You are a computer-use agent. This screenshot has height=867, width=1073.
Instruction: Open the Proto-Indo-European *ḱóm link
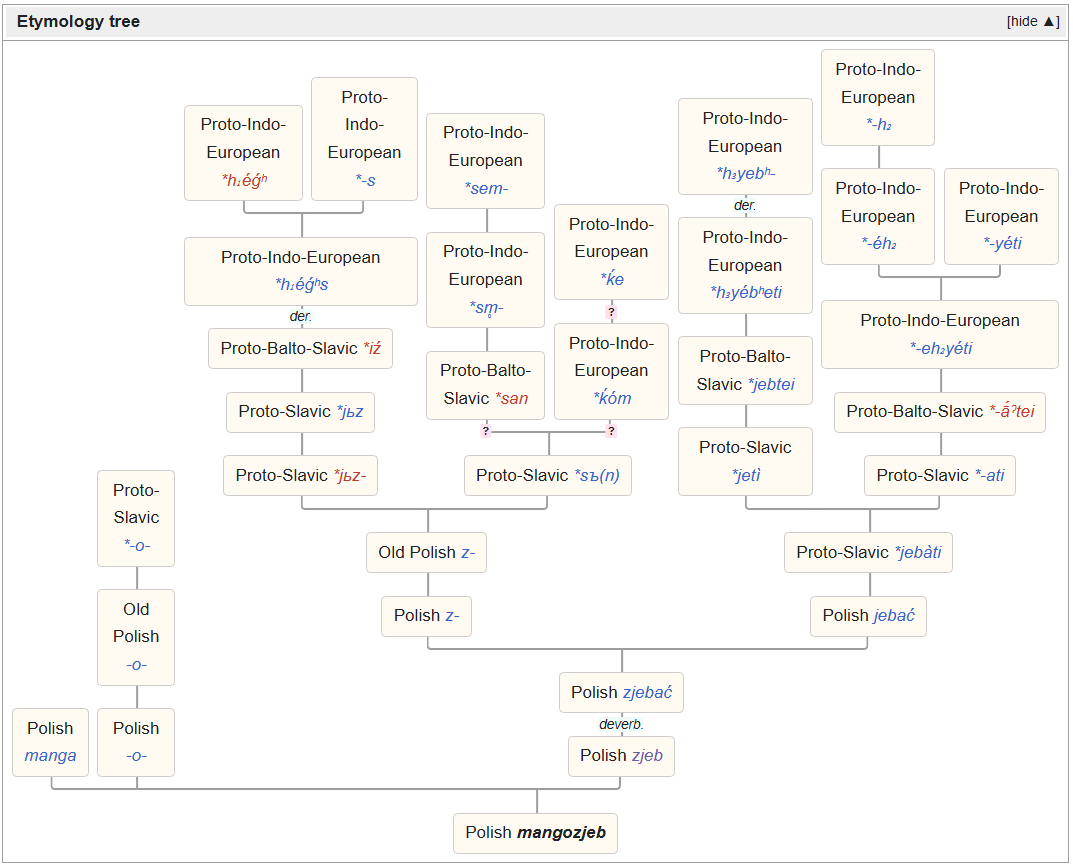[612, 398]
